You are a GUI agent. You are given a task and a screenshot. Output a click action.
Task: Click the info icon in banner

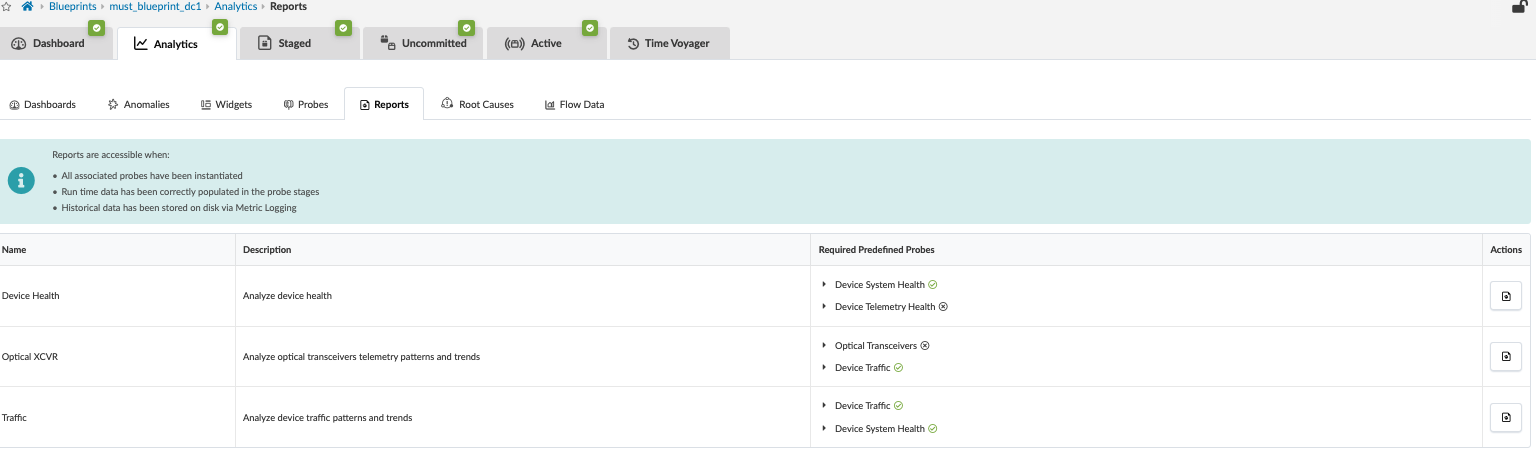pos(21,181)
